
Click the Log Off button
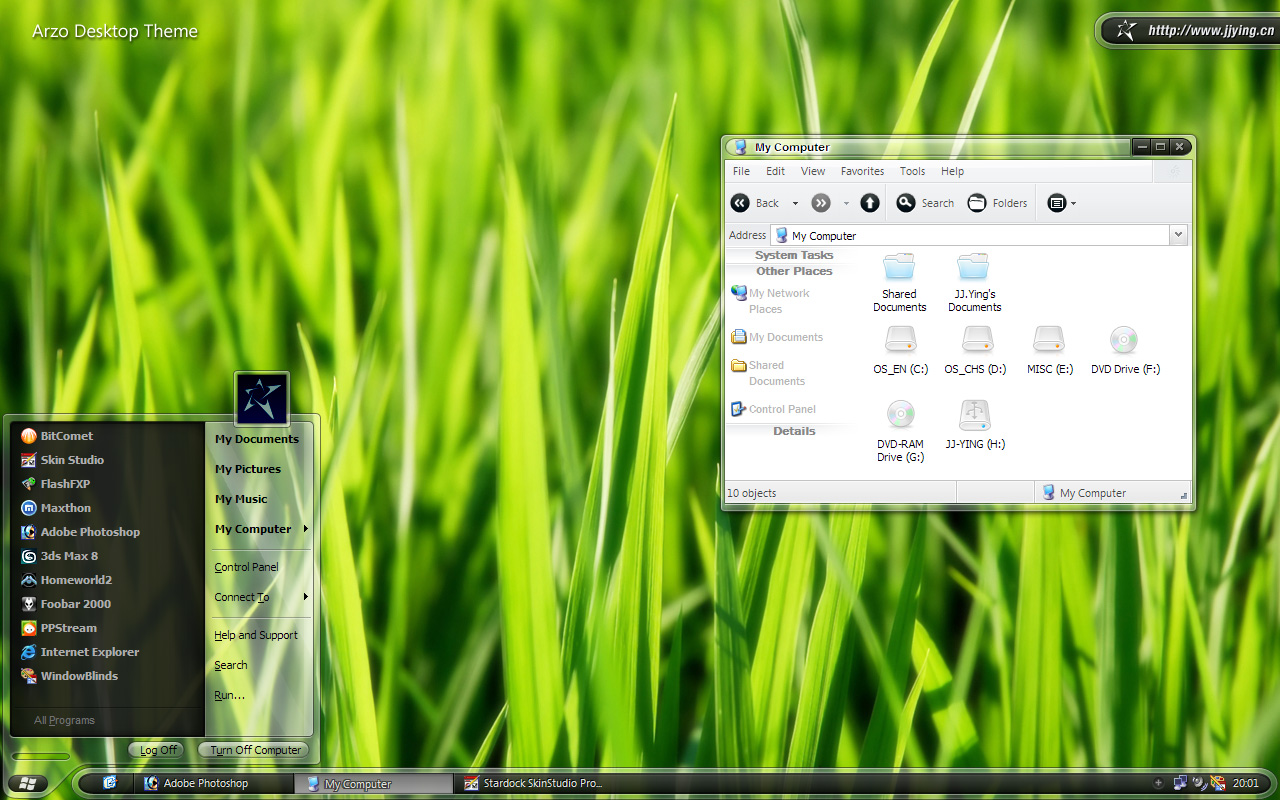(x=157, y=750)
